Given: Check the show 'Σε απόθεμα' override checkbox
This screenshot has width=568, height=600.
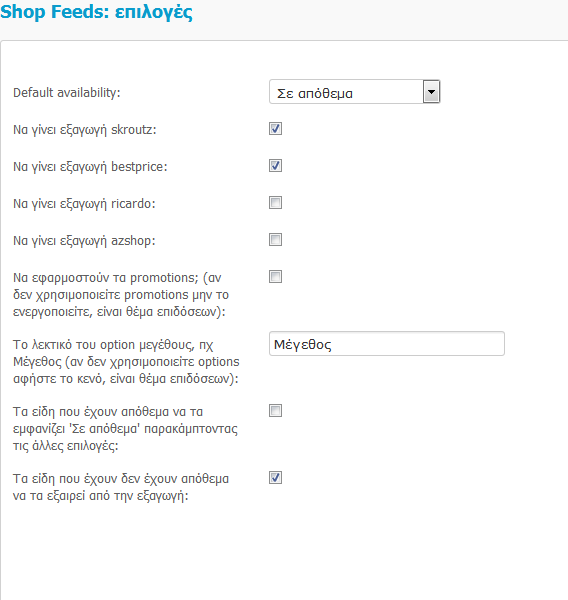Looking at the screenshot, I should pyautogui.click(x=276, y=411).
